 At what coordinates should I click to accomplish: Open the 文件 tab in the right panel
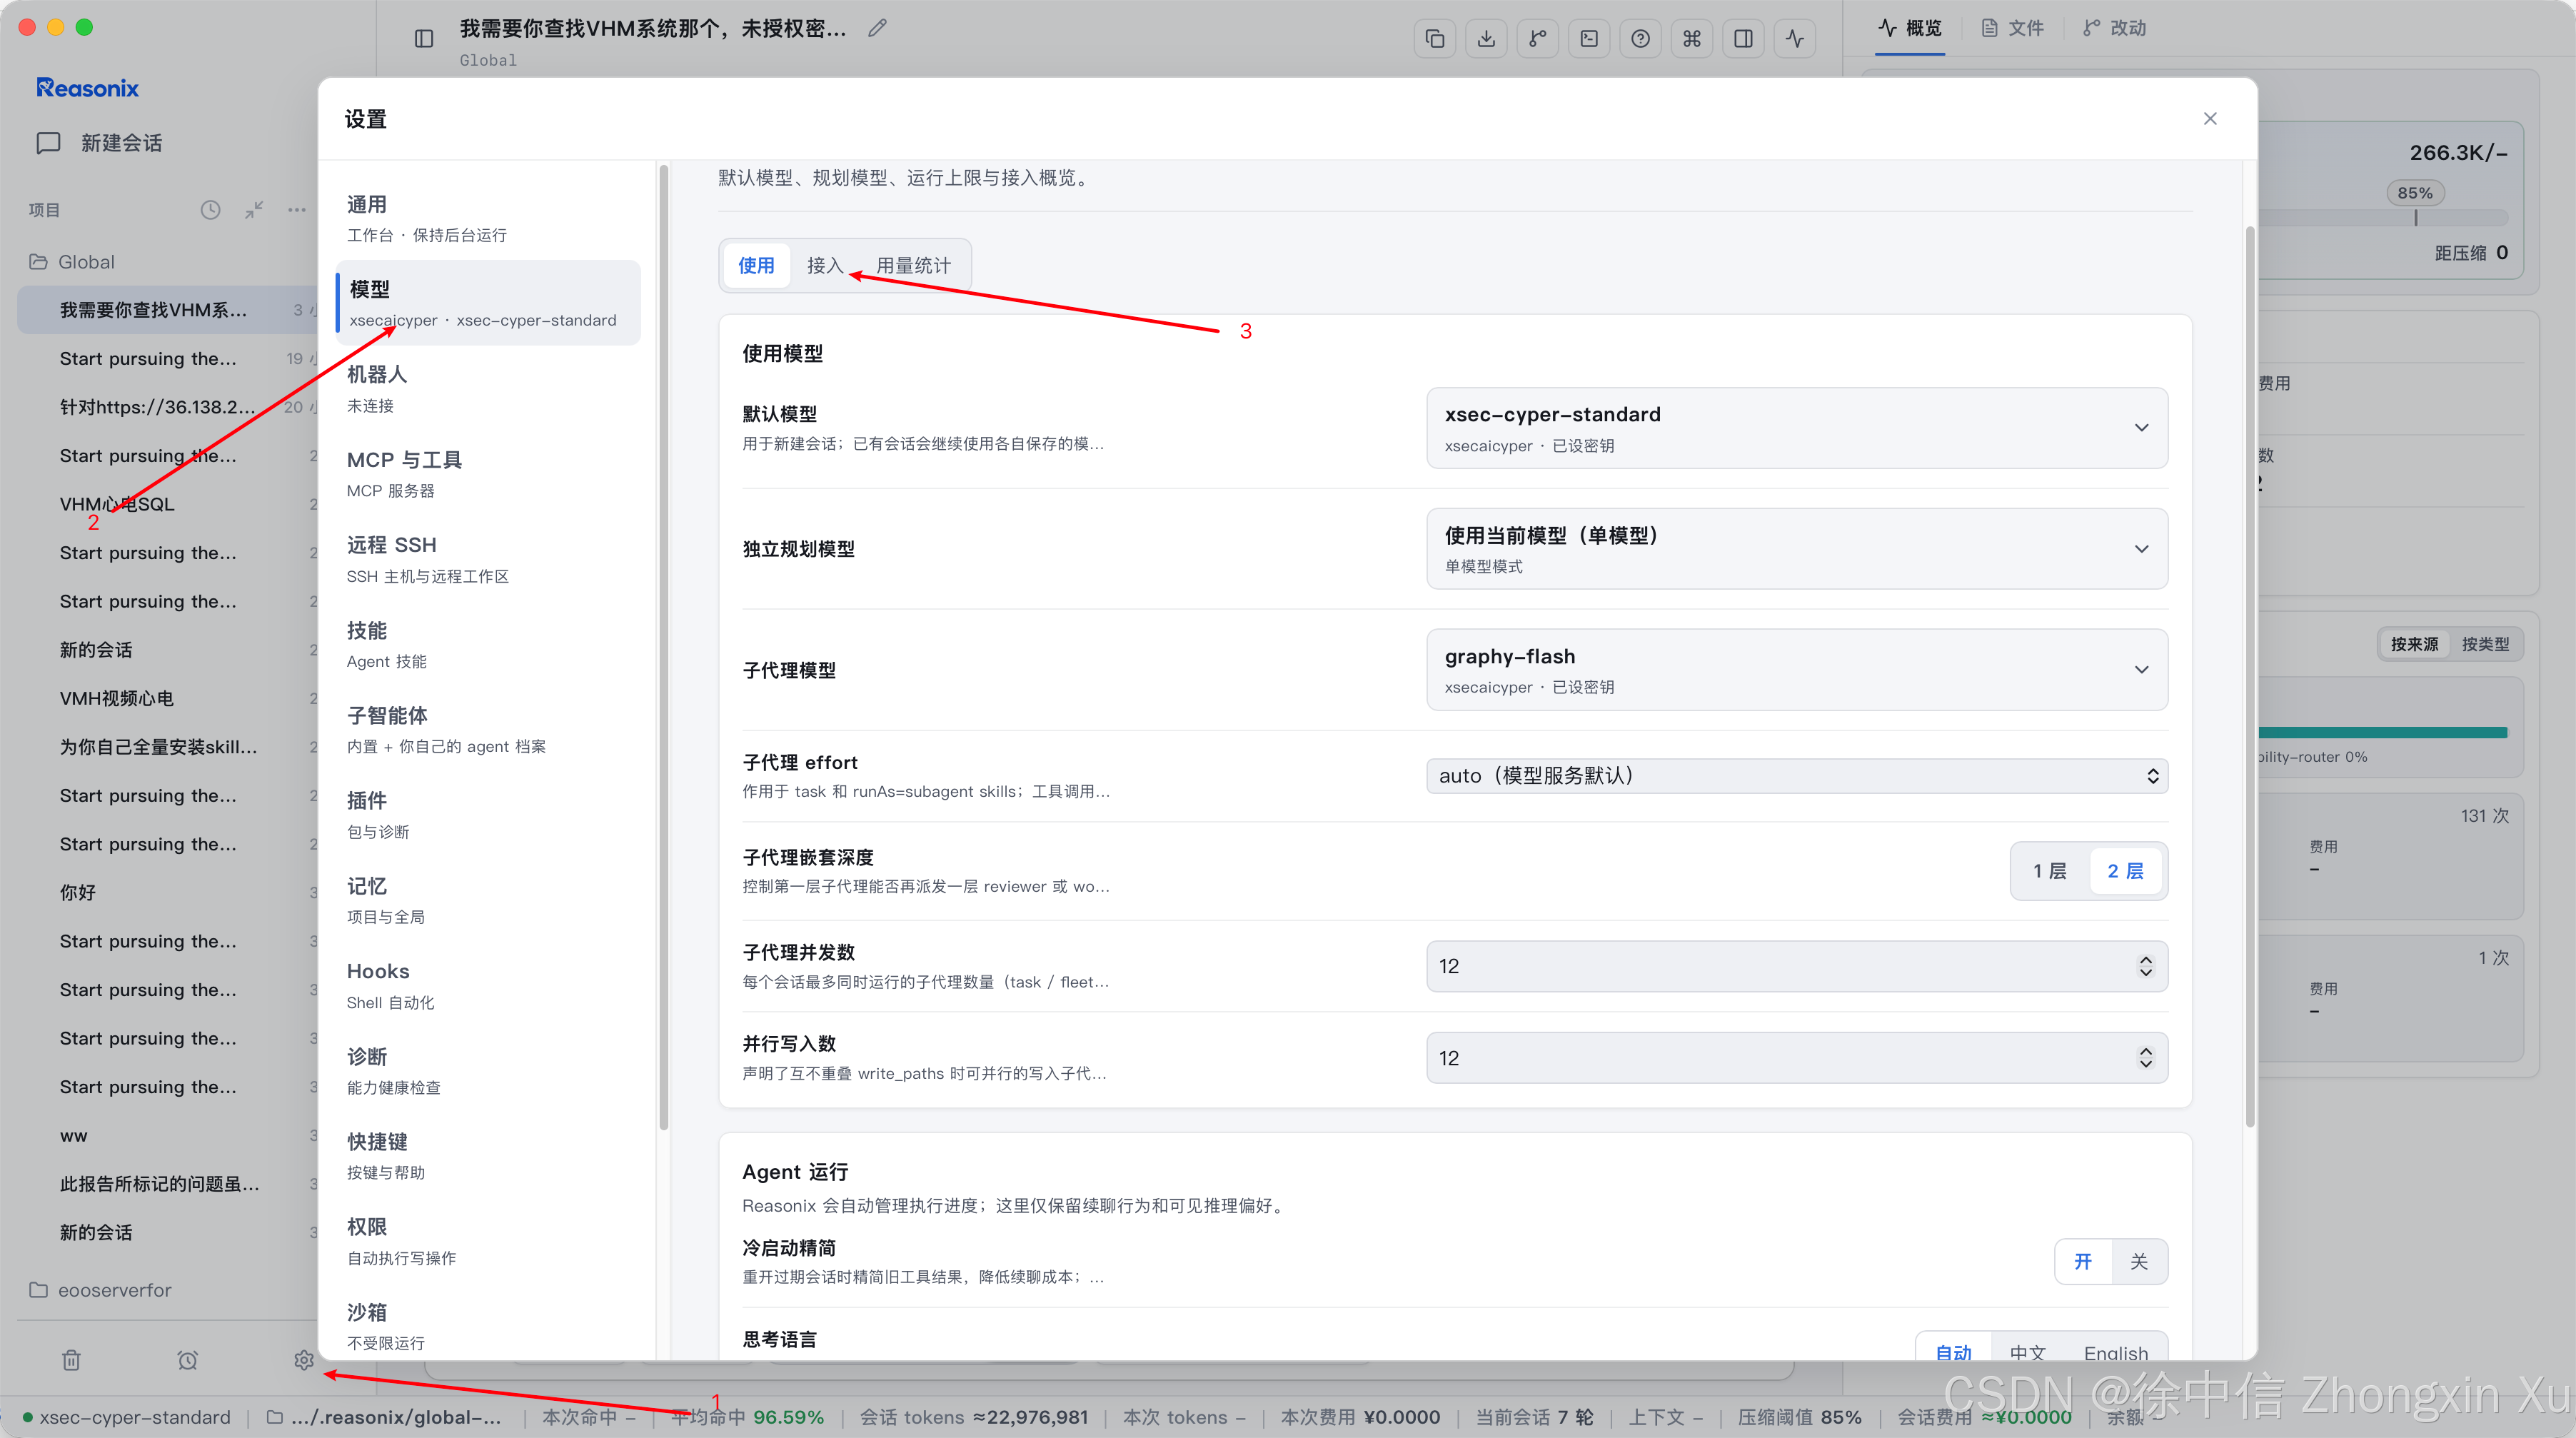click(x=2013, y=28)
